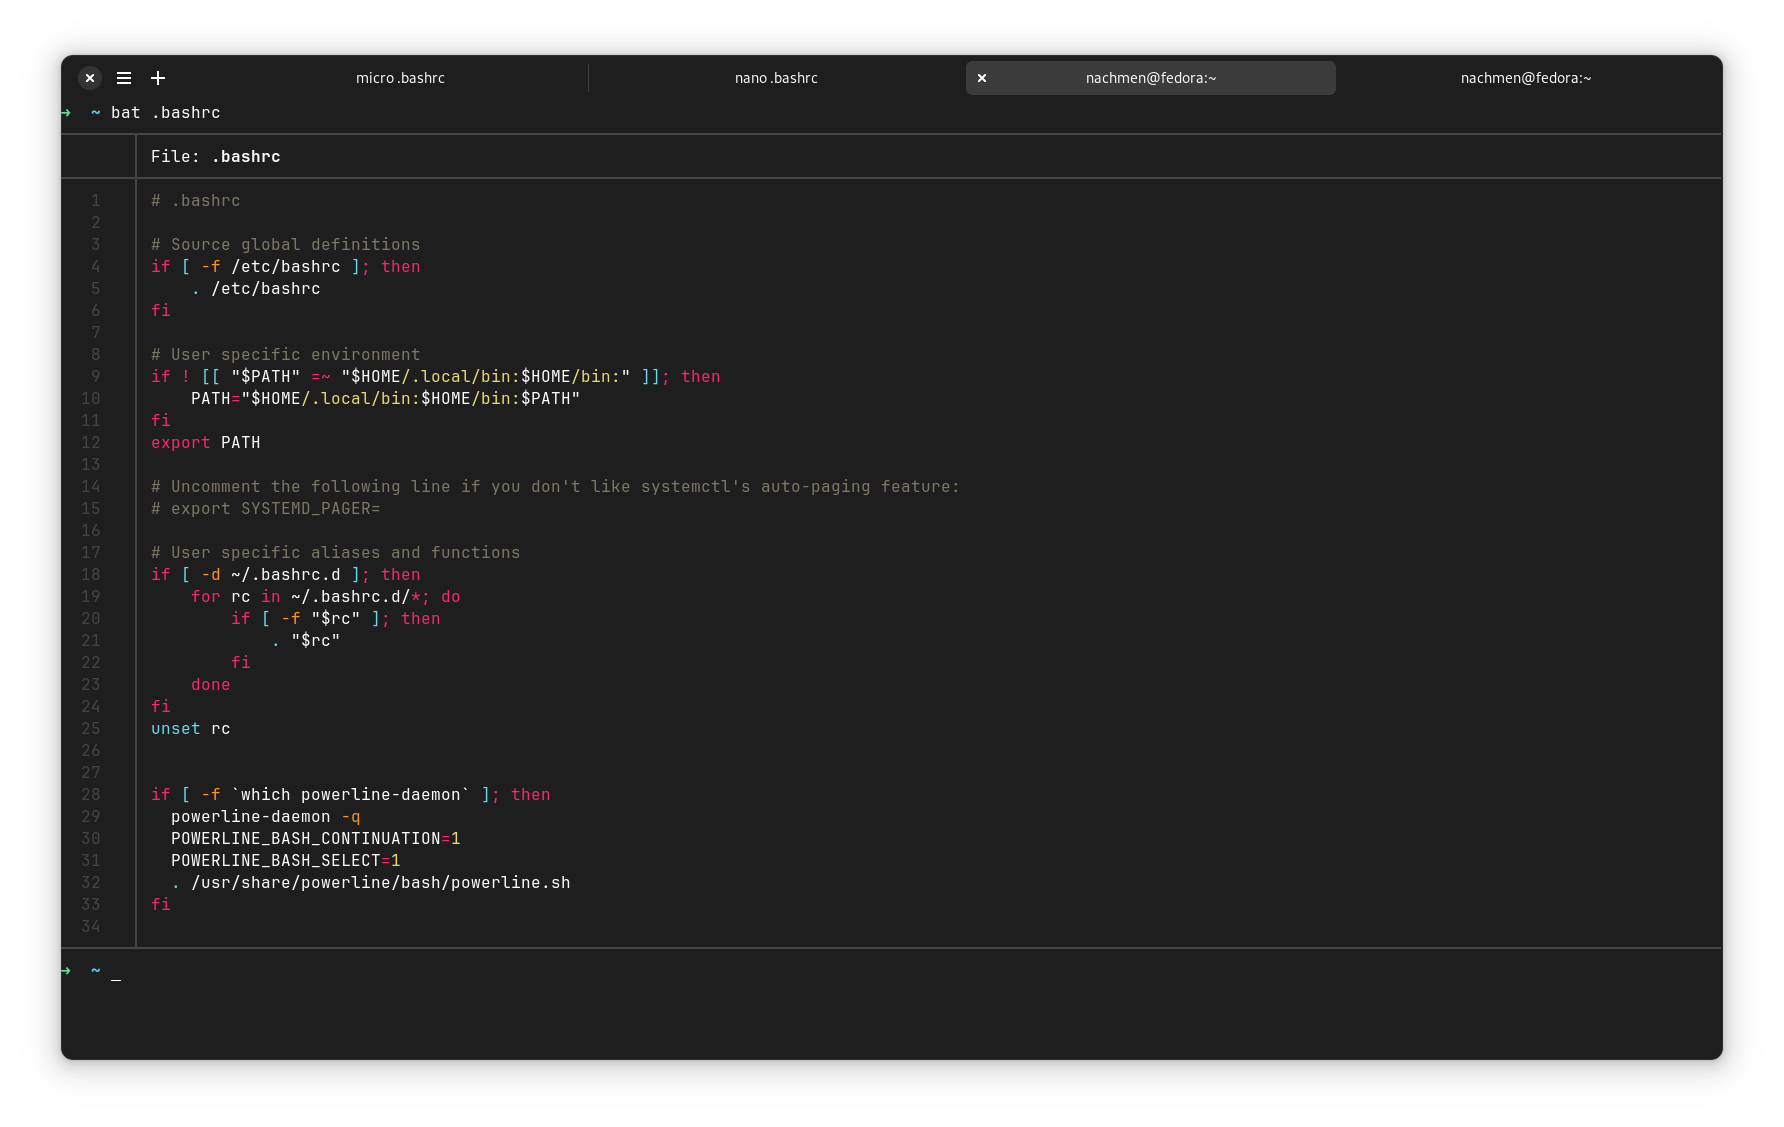Click the green prompt arrow before 'bat .bashrc'

[x=66, y=113]
